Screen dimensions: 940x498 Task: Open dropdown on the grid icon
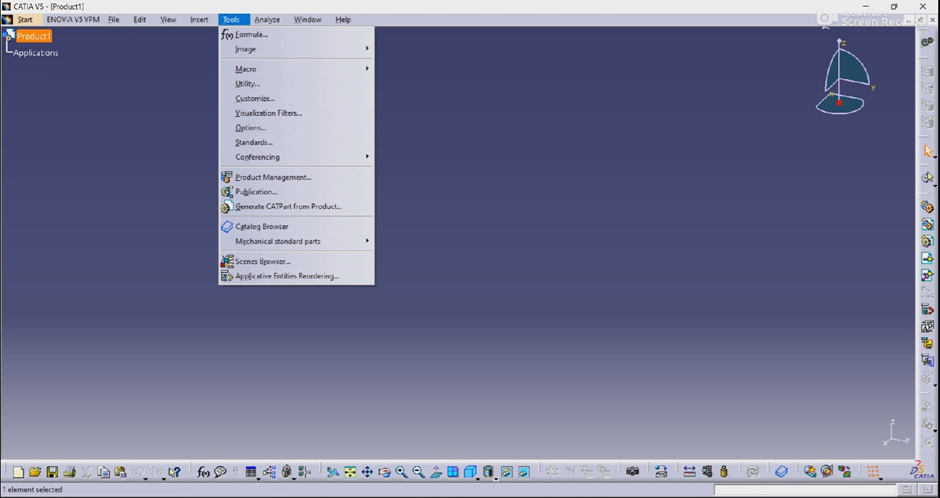(881, 479)
